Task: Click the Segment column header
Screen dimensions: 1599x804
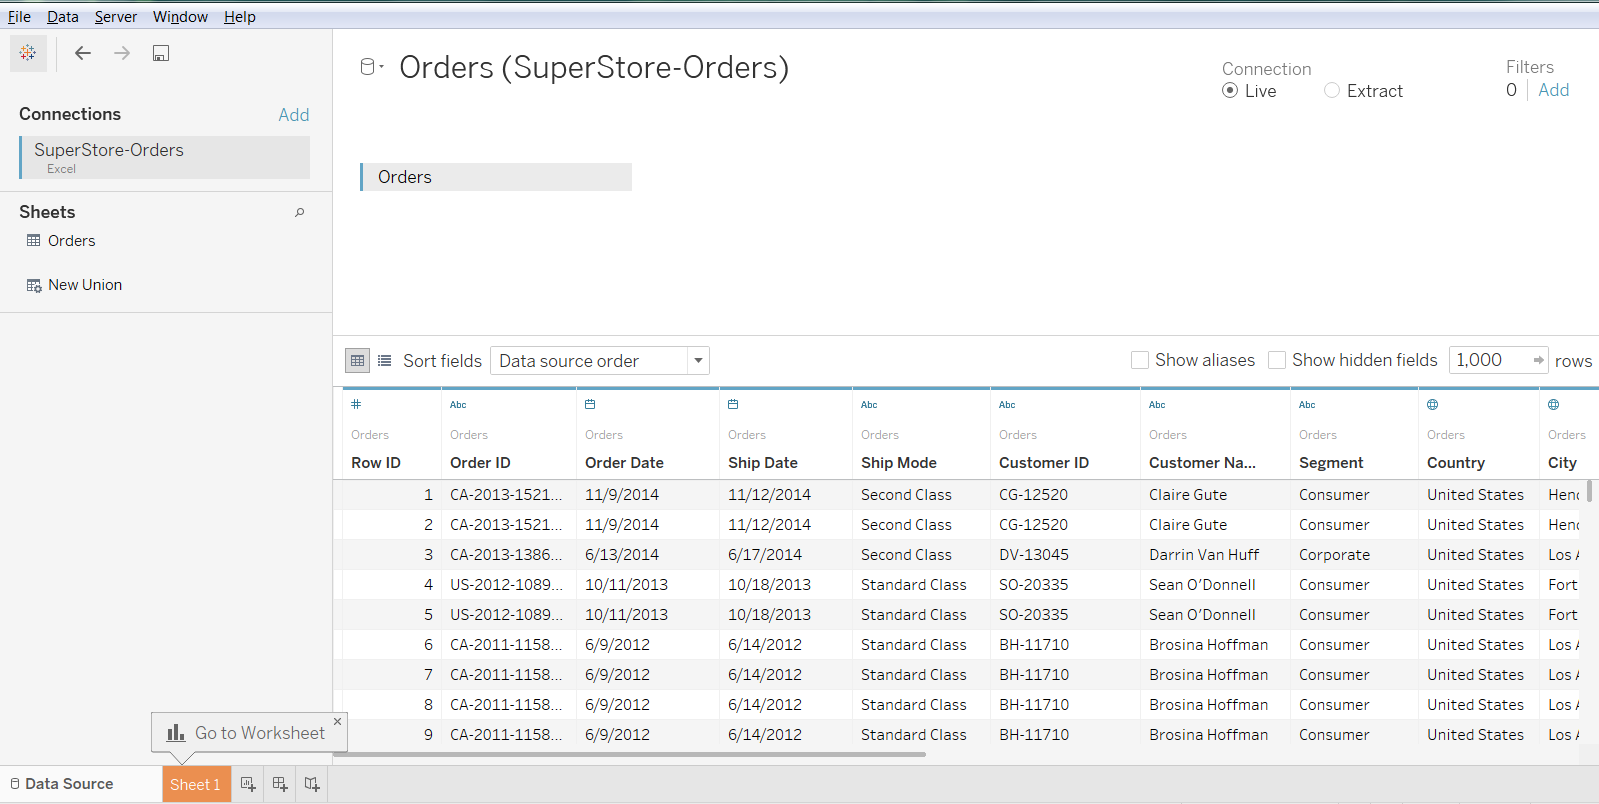Action: coord(1331,463)
